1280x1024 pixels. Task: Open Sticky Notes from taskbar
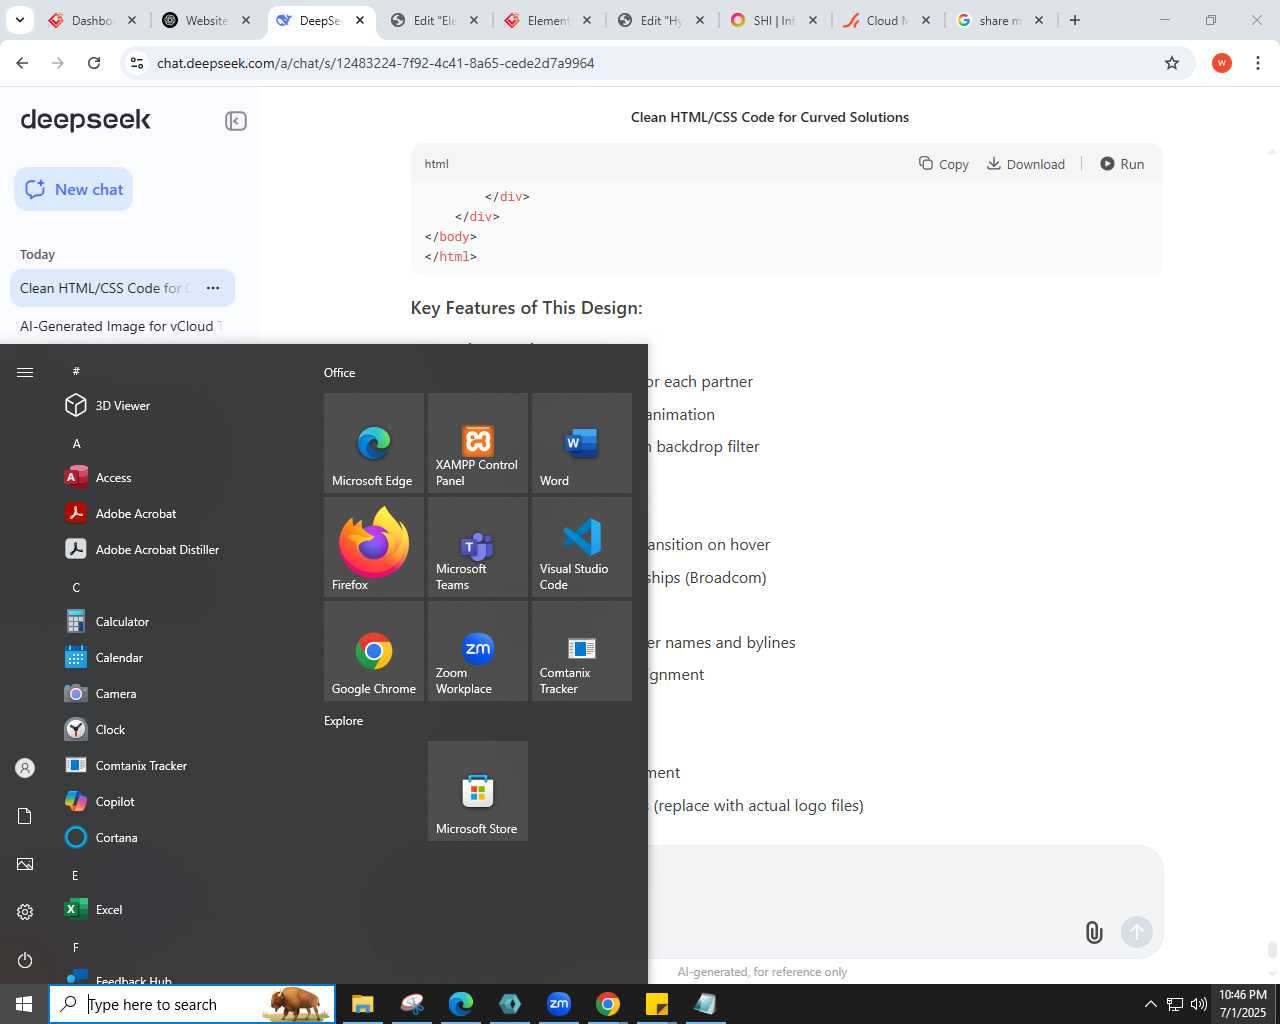click(x=657, y=1004)
